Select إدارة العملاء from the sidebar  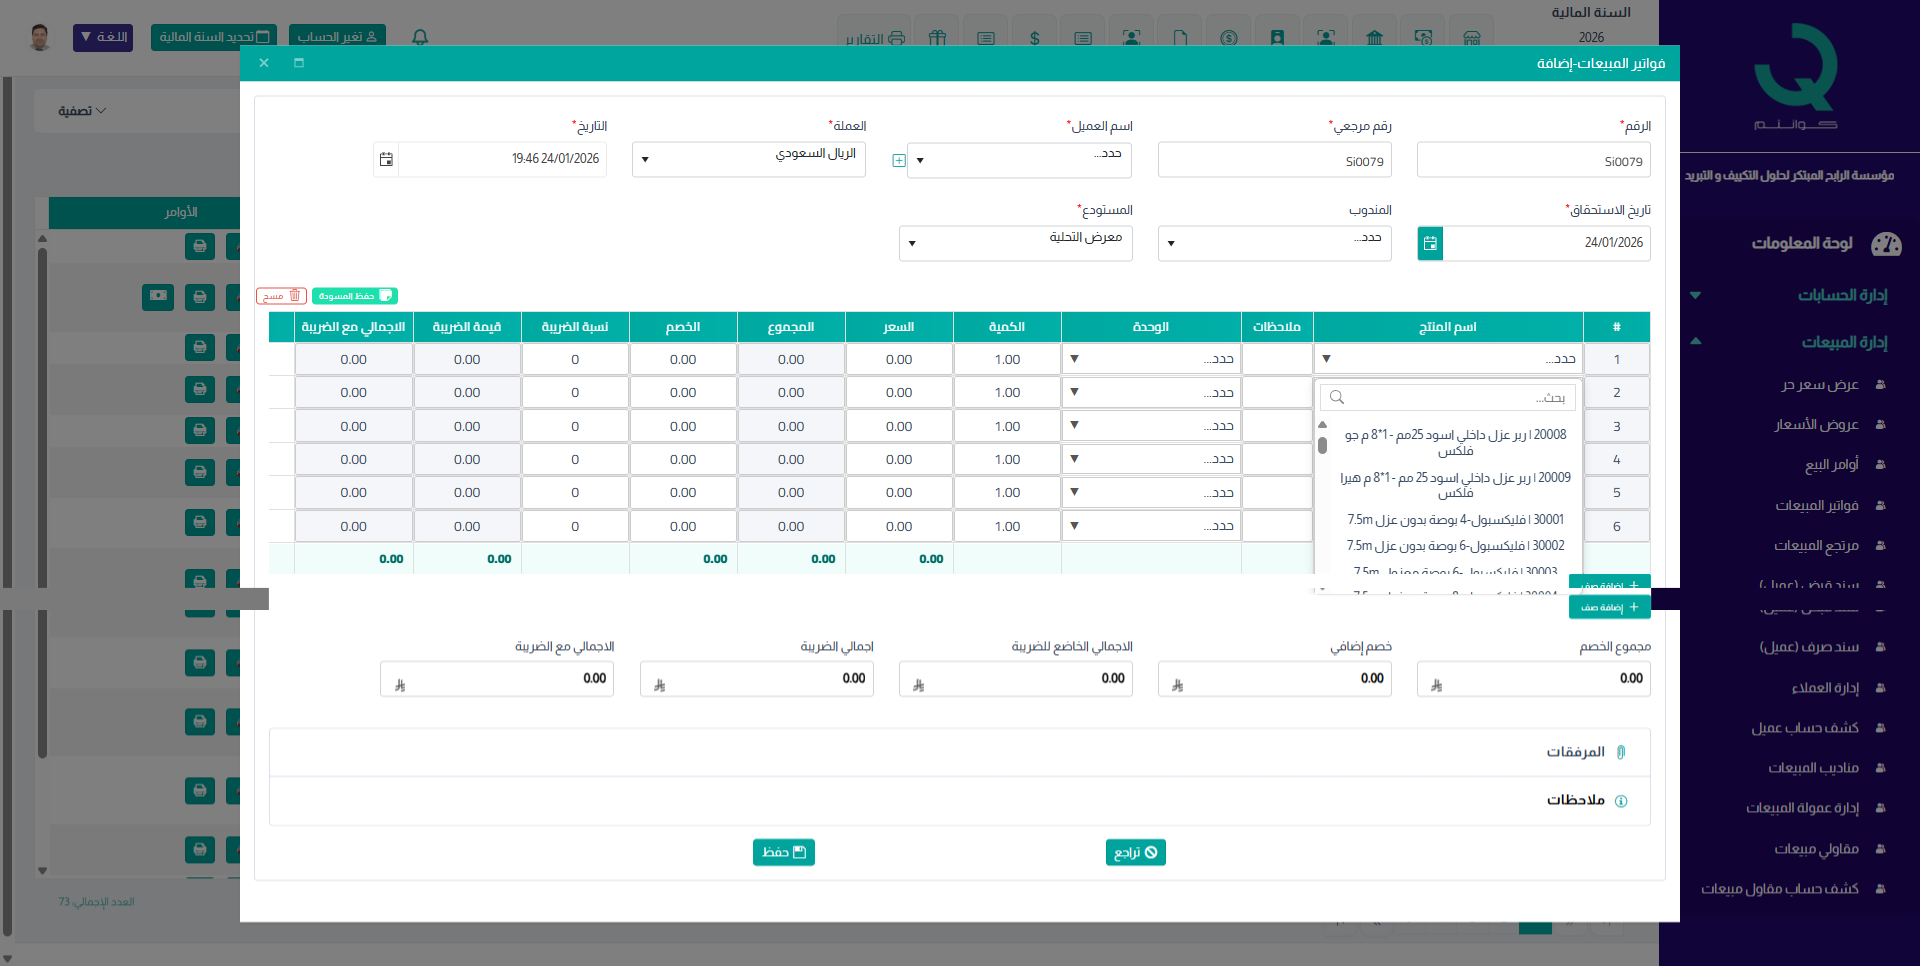point(1824,688)
